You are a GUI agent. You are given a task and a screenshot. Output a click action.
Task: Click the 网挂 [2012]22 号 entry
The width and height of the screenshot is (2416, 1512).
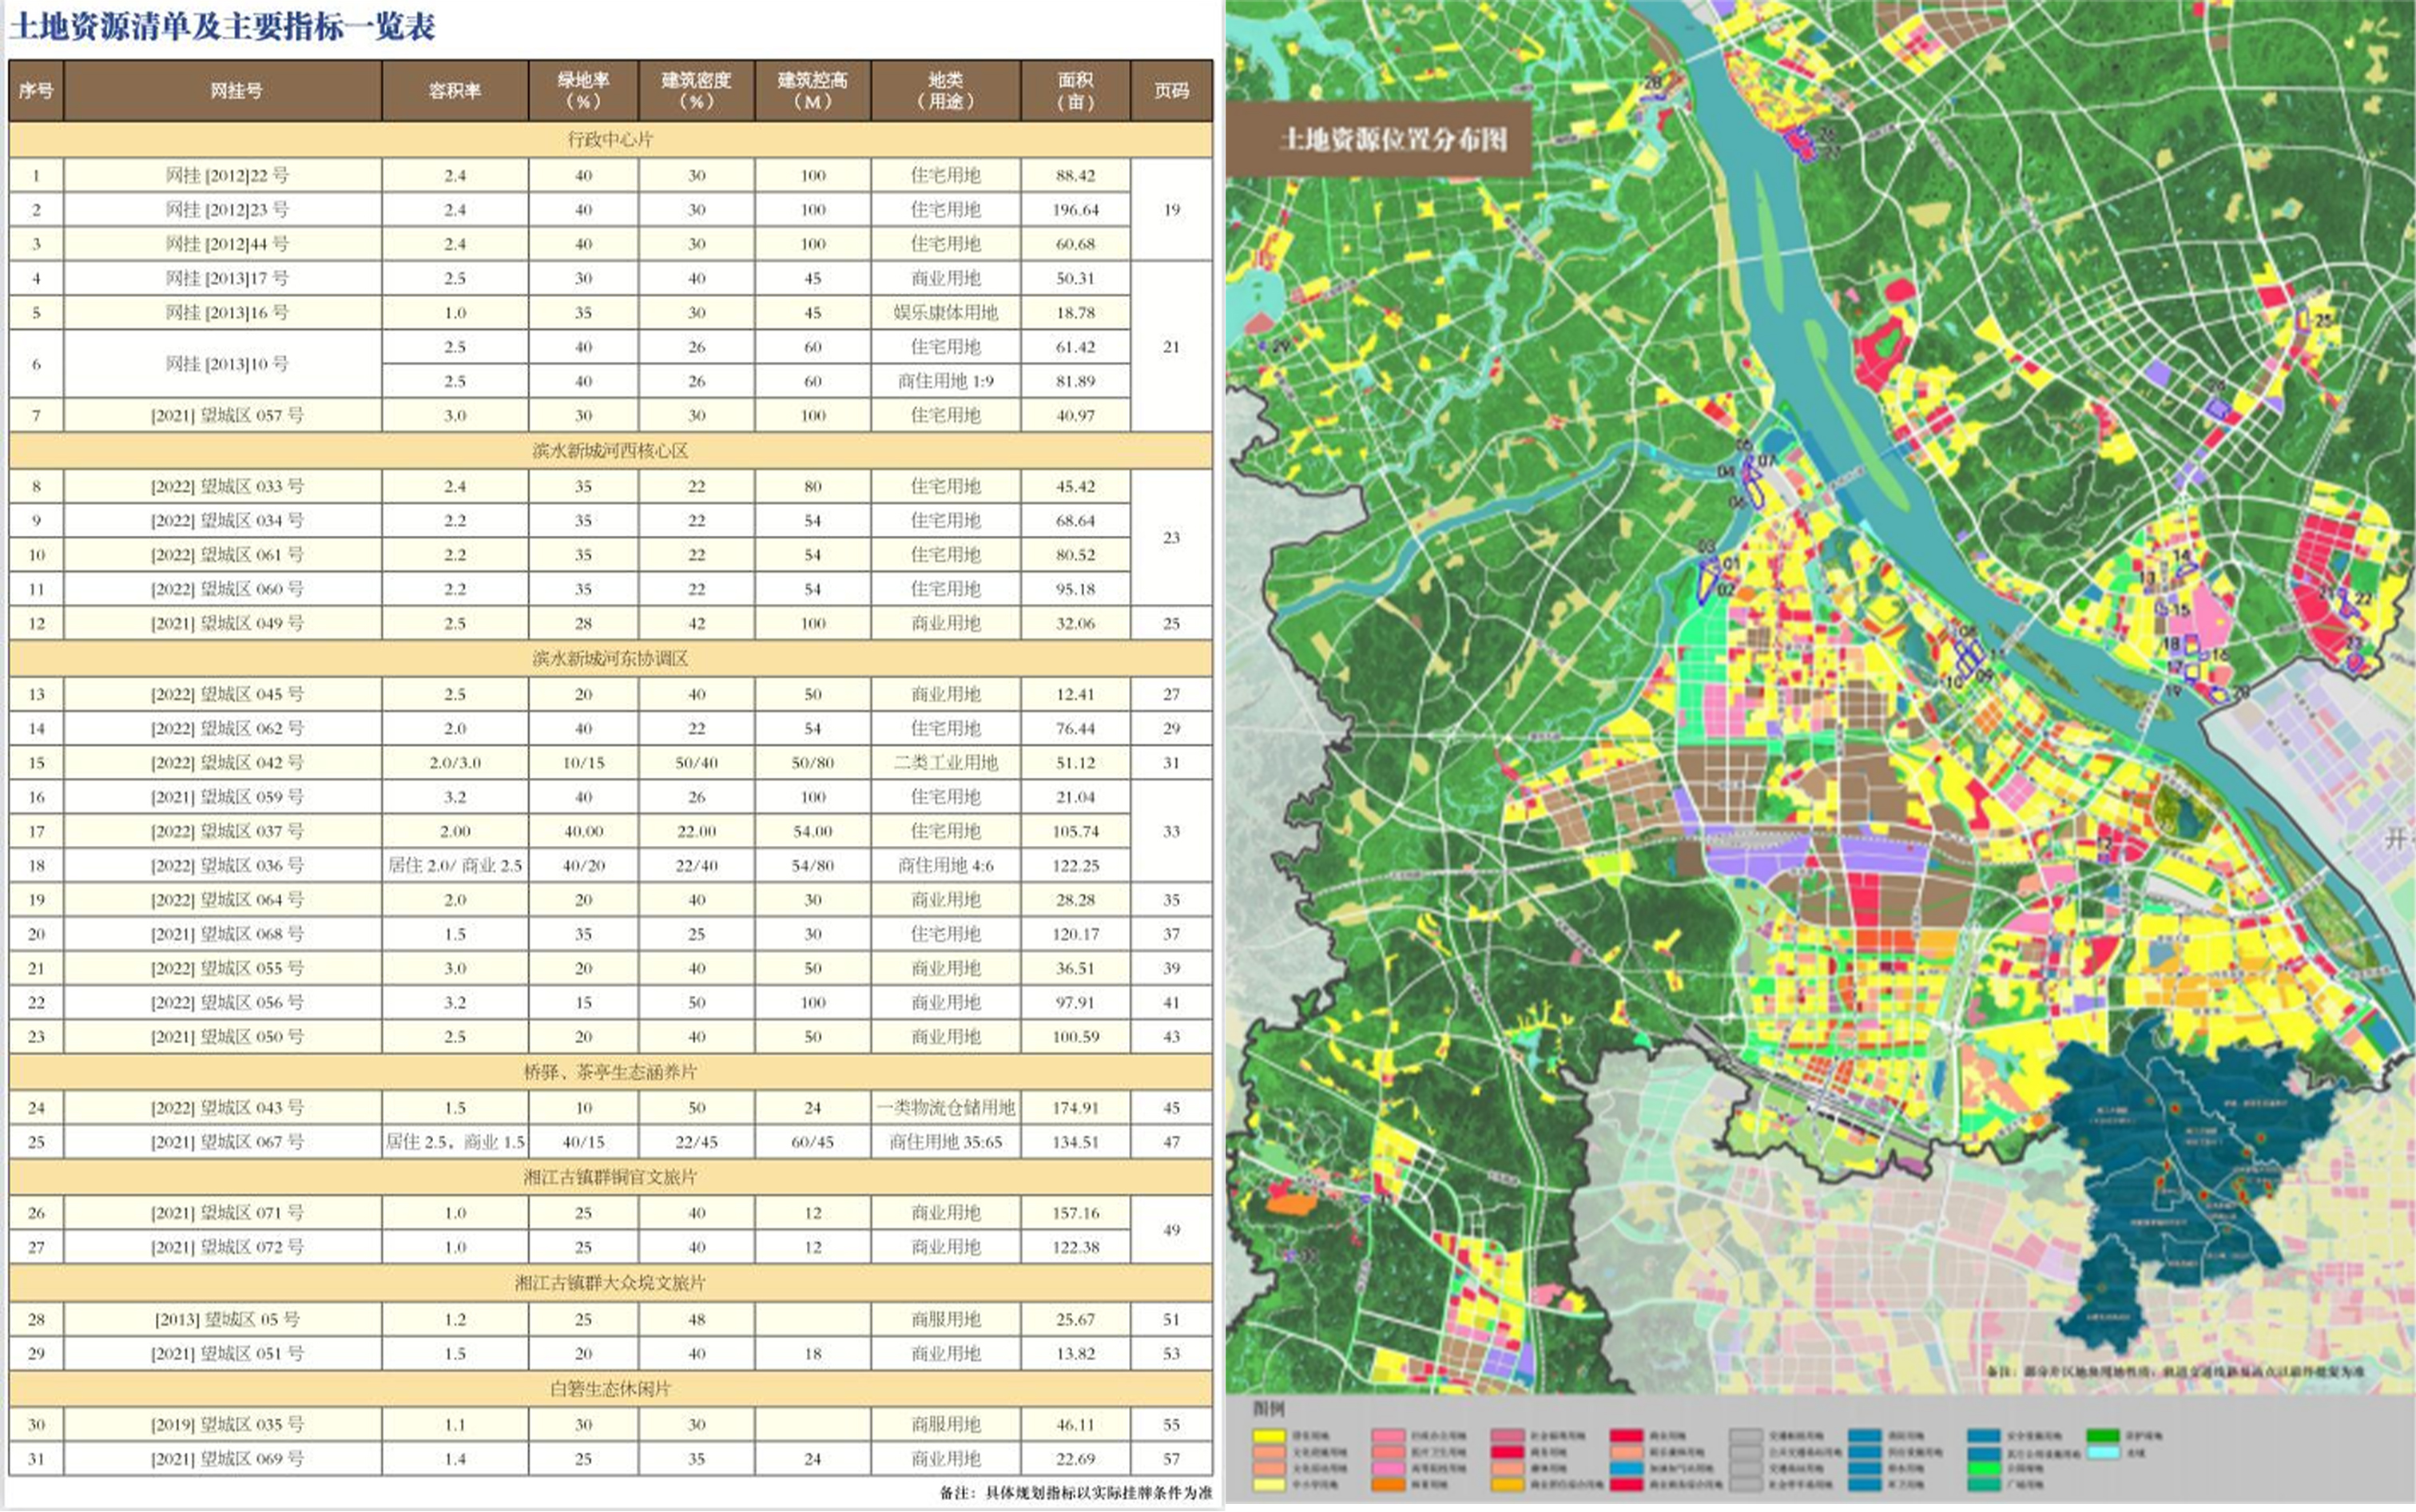pos(227,175)
